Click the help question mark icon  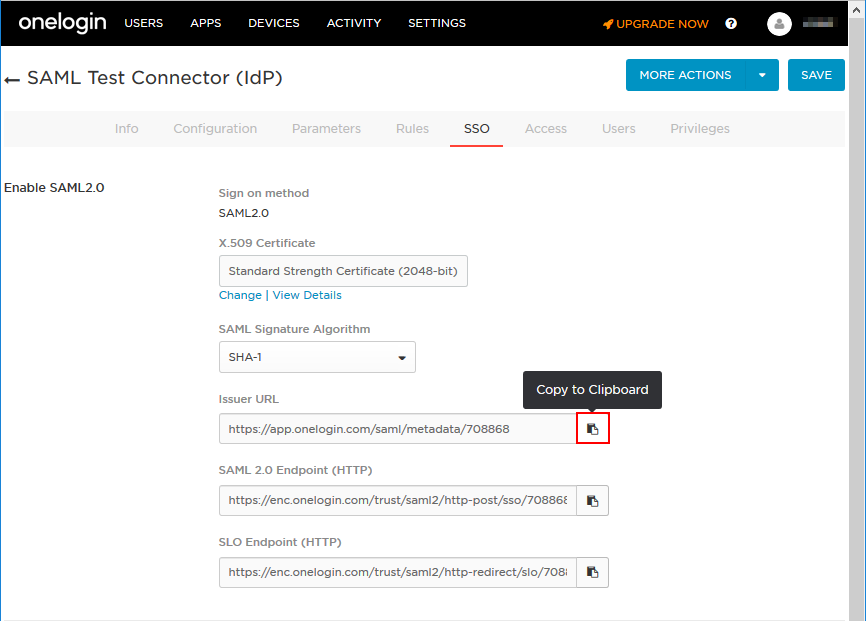tap(731, 24)
